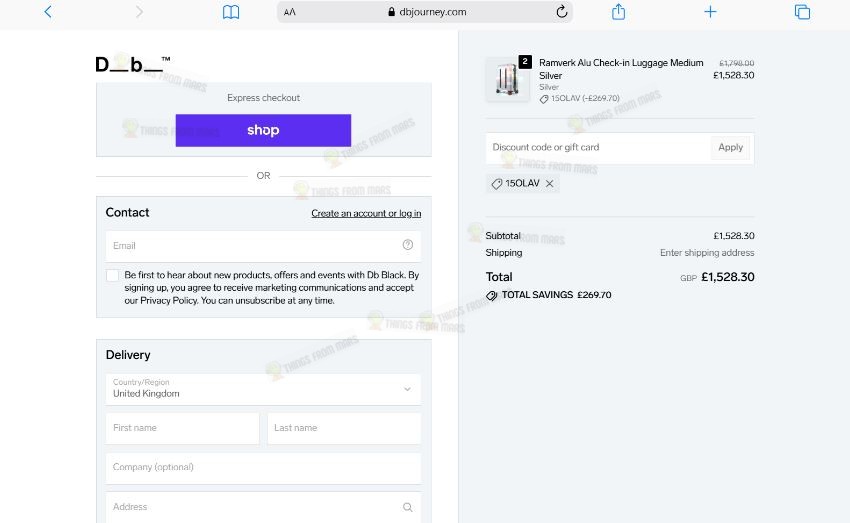Tick the Db Black marketing signup checkbox
The image size is (850, 523).
[113, 275]
